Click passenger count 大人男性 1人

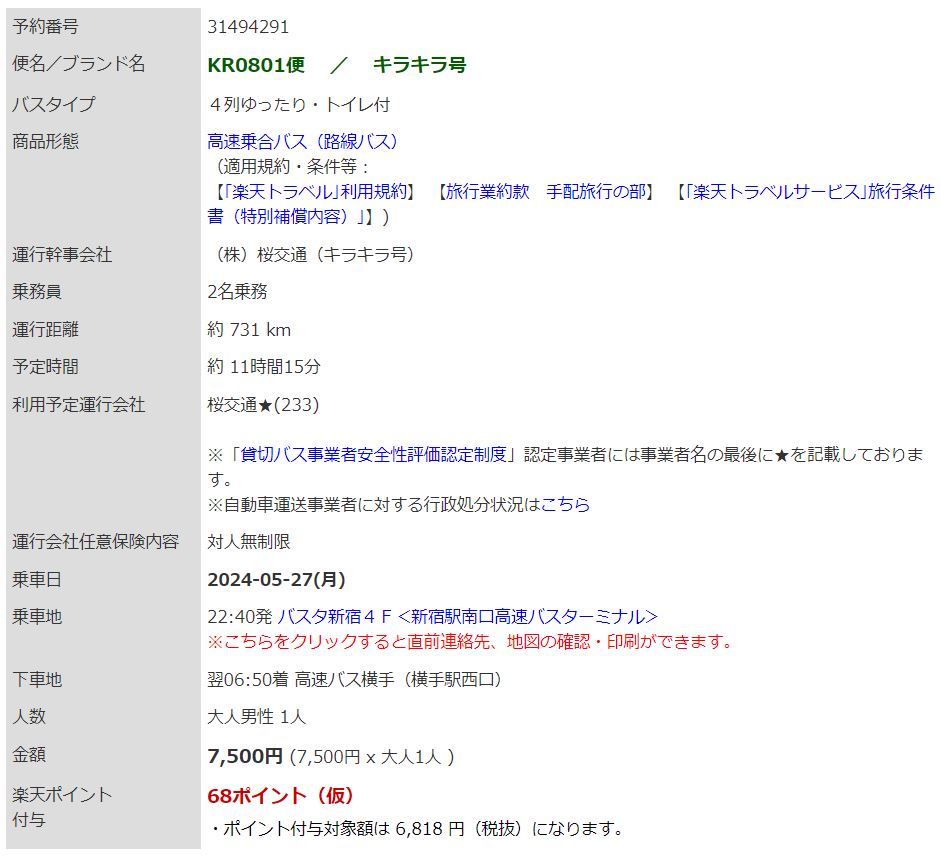[x=257, y=717]
